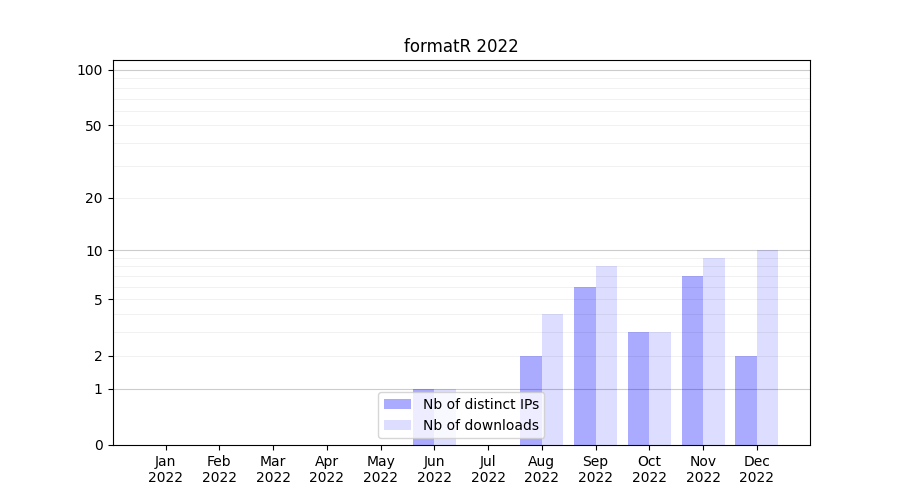Select the 'Apr 2022' x-axis label
Viewport: 900px width, 500px height.
(x=327, y=469)
